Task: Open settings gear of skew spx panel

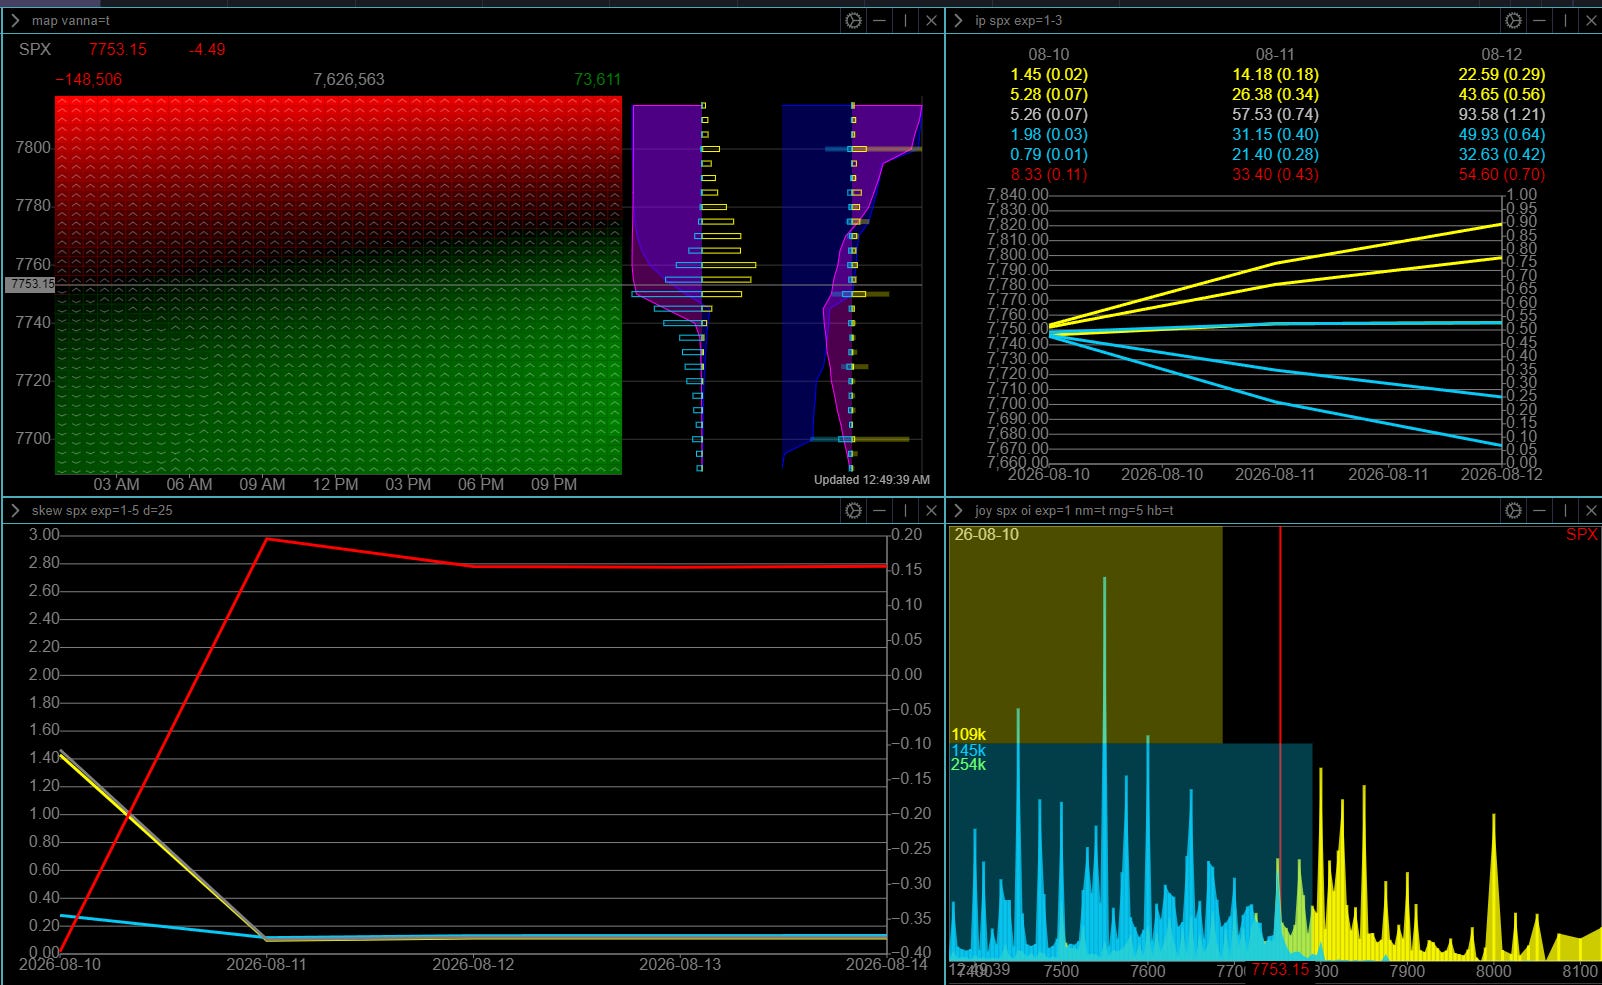Action: [853, 510]
